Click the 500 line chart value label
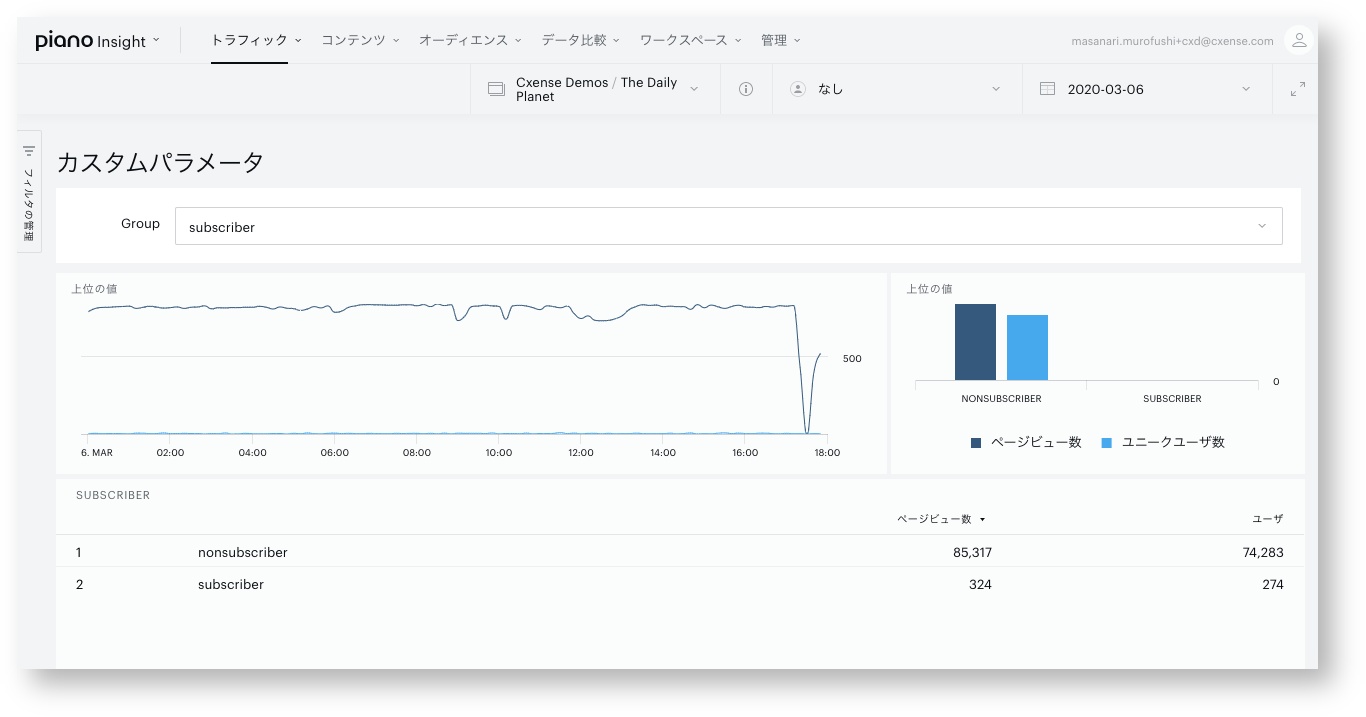Image resolution: width=1366 pixels, height=717 pixels. (x=851, y=358)
